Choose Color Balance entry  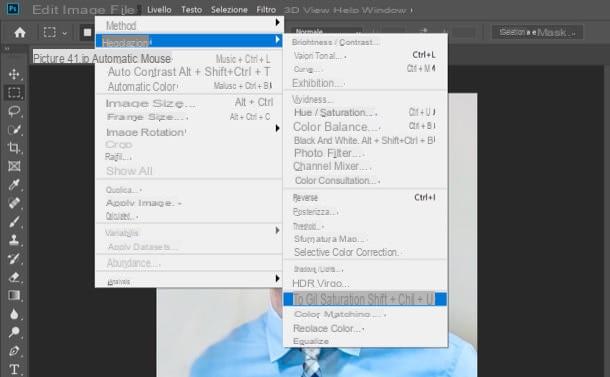365,127
